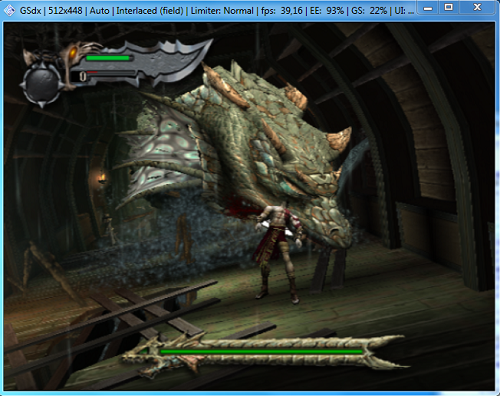This screenshot has height=396, width=500.
Task: Click the player's green health bar
Action: (108, 58)
